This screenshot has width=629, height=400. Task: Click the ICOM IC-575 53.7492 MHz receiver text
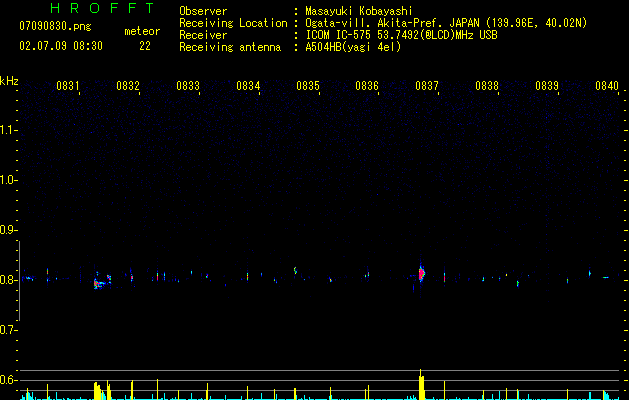tap(401, 35)
